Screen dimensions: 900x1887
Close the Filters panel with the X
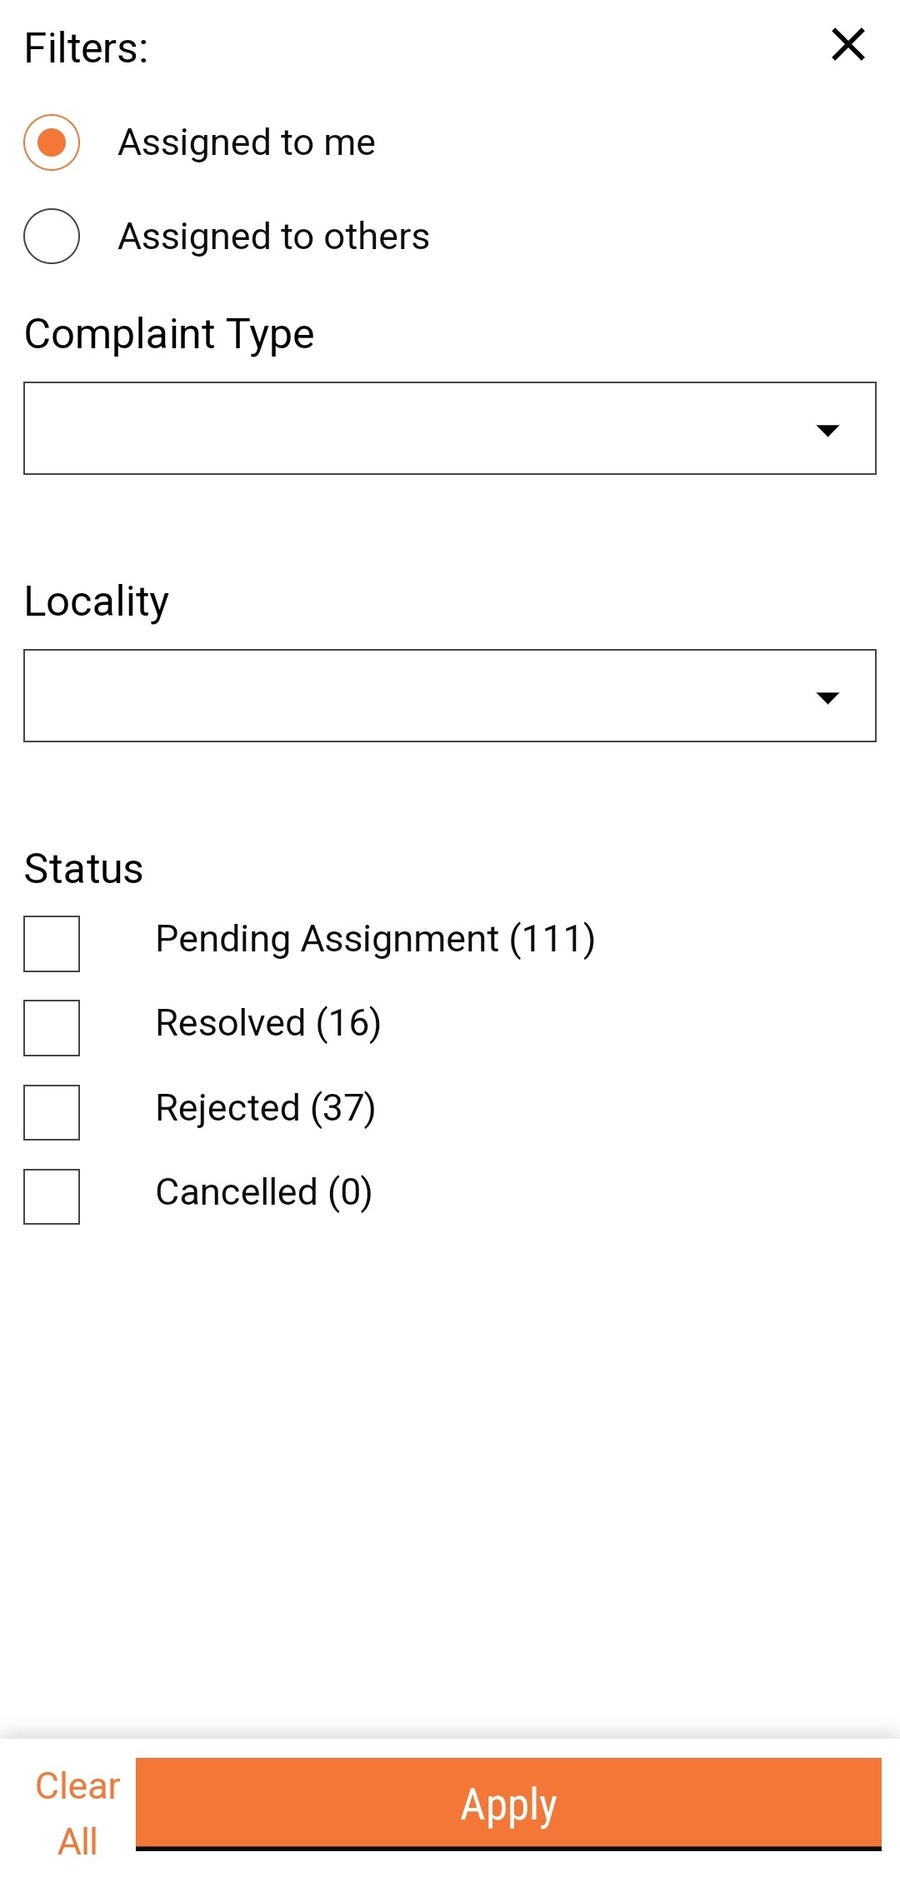coord(848,44)
